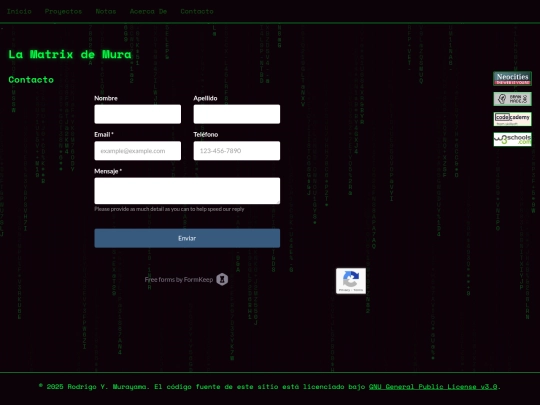Click the Contacto page heading
Screen dimensions: 540x405
pyautogui.click(x=31, y=80)
